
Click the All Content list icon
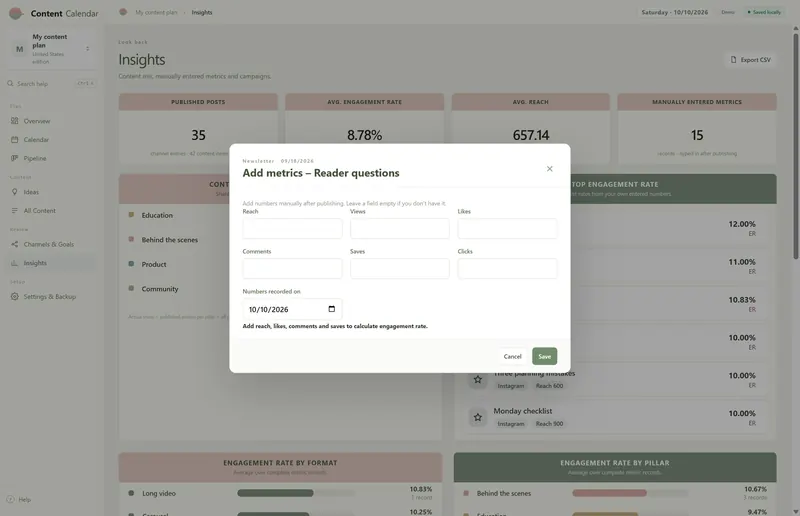pyautogui.click(x=14, y=210)
